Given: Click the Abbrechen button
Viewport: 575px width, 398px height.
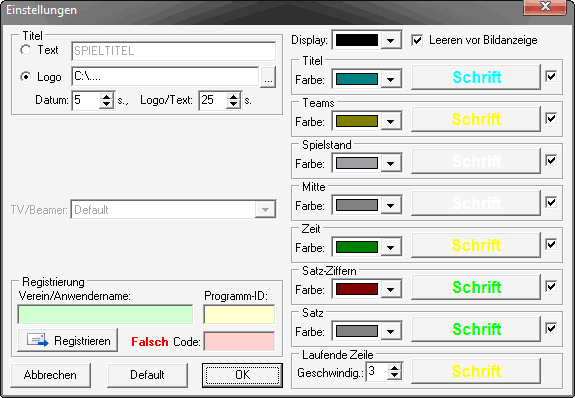Looking at the screenshot, I should (x=51, y=375).
